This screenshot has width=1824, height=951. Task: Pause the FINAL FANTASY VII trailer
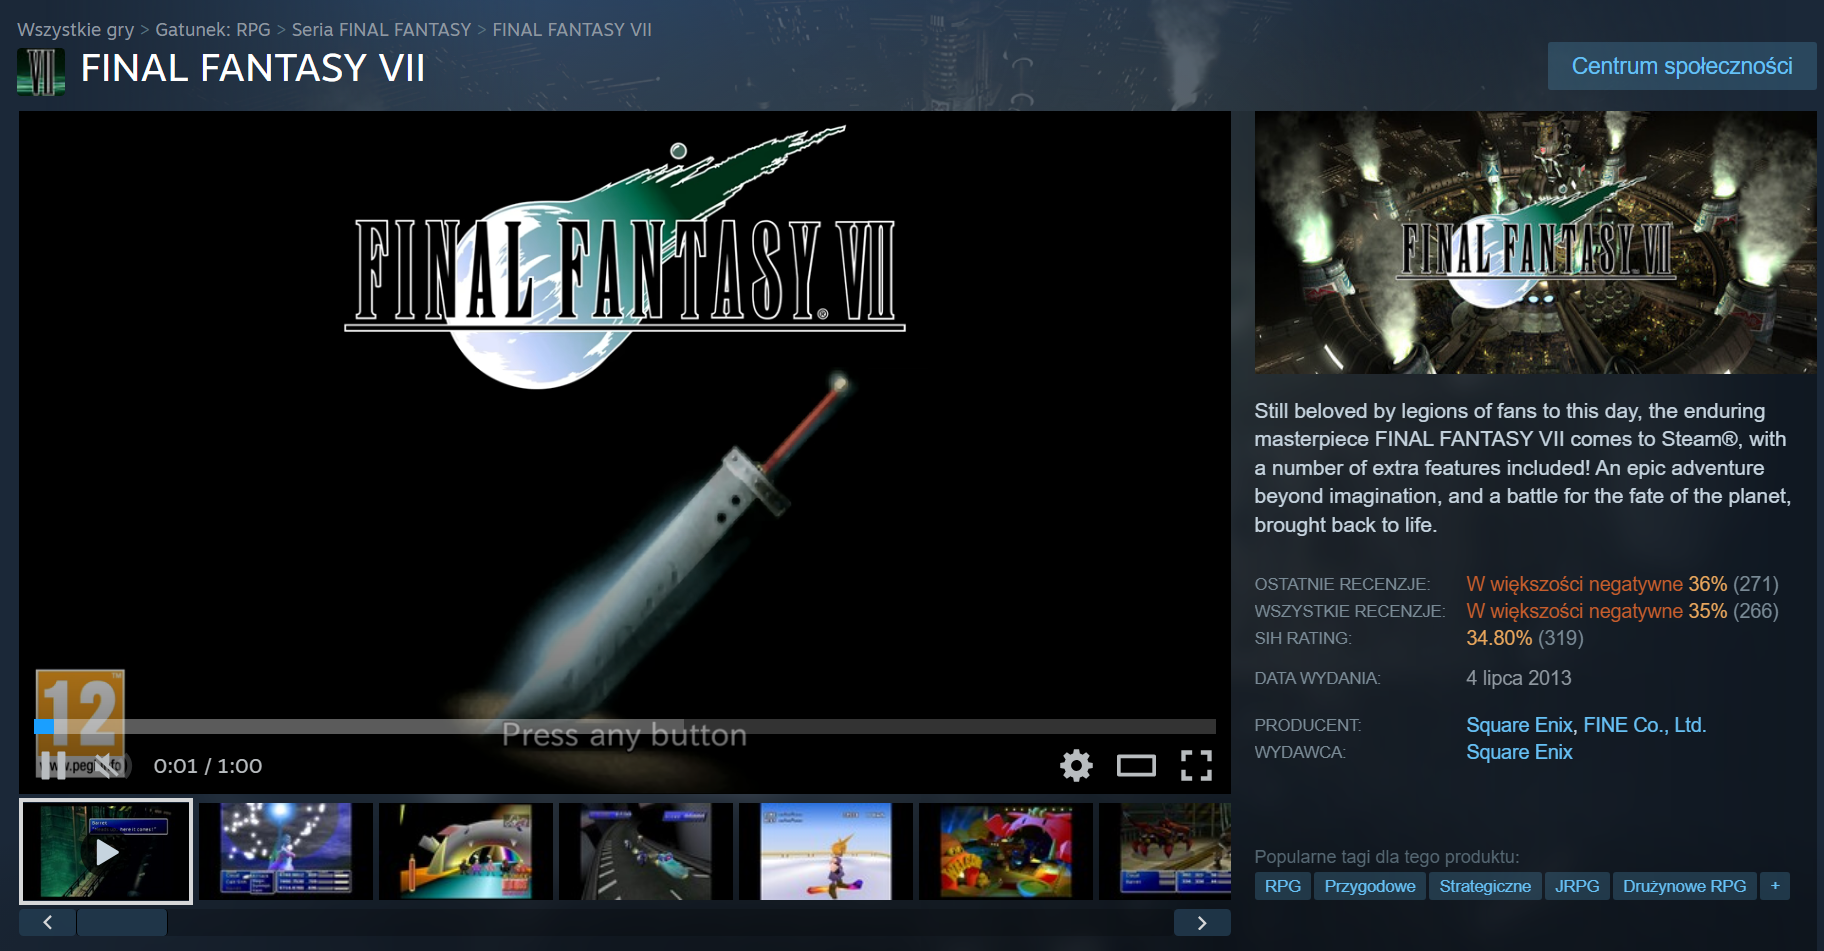pyautogui.click(x=56, y=765)
